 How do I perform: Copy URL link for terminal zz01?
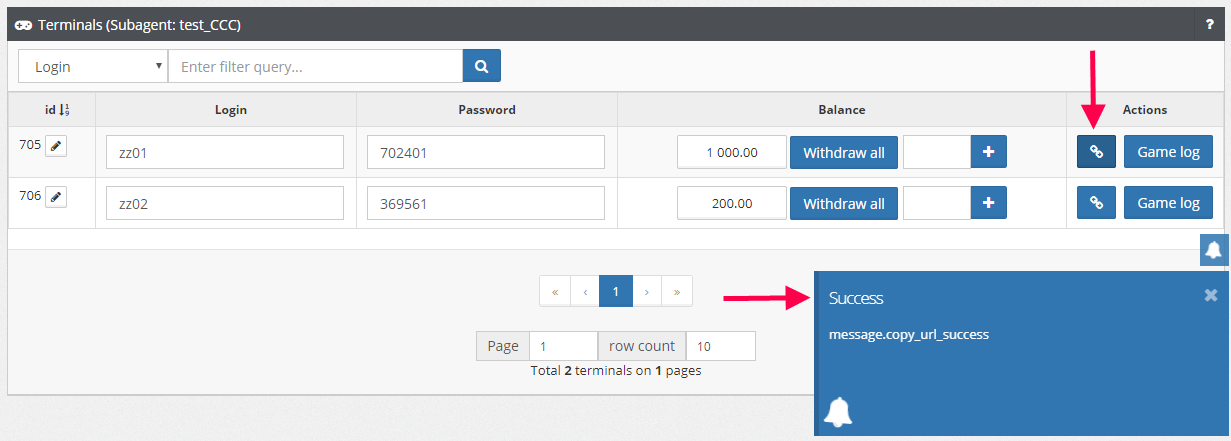coord(1096,152)
